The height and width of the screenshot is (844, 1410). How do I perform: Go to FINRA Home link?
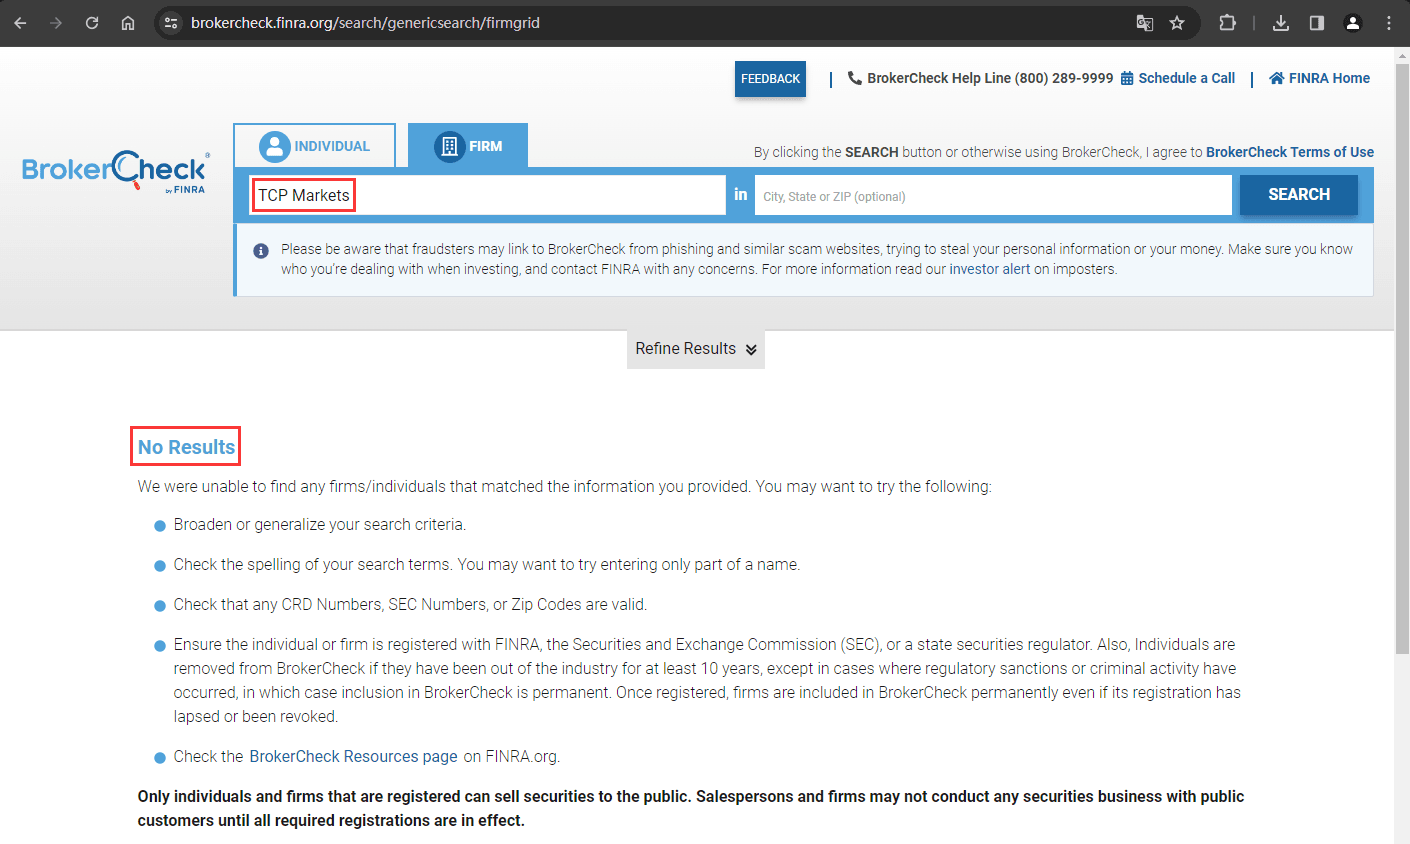(1329, 78)
